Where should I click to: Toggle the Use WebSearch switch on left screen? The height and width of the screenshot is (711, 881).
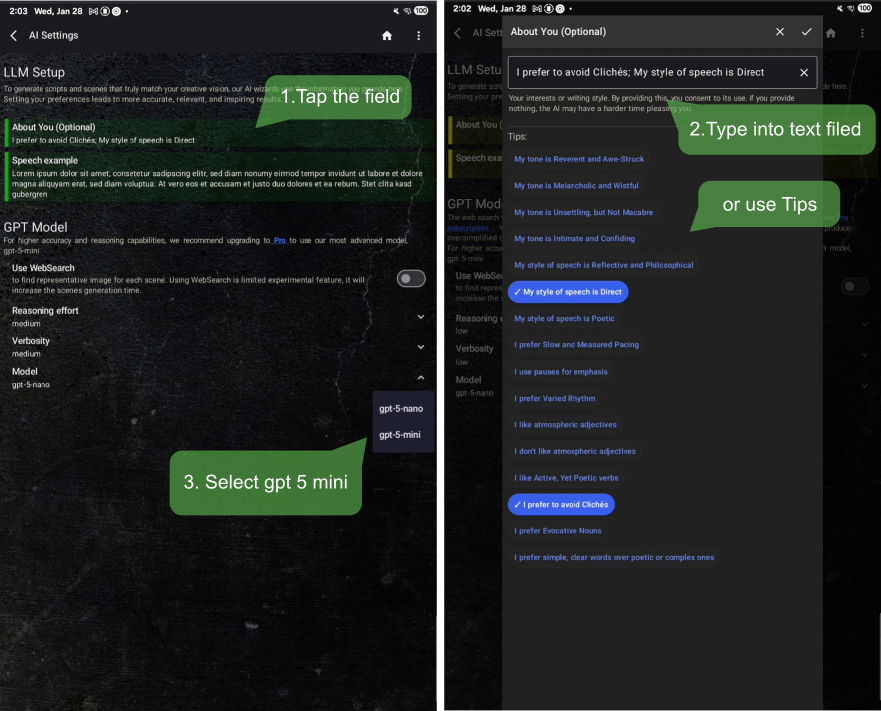411,279
